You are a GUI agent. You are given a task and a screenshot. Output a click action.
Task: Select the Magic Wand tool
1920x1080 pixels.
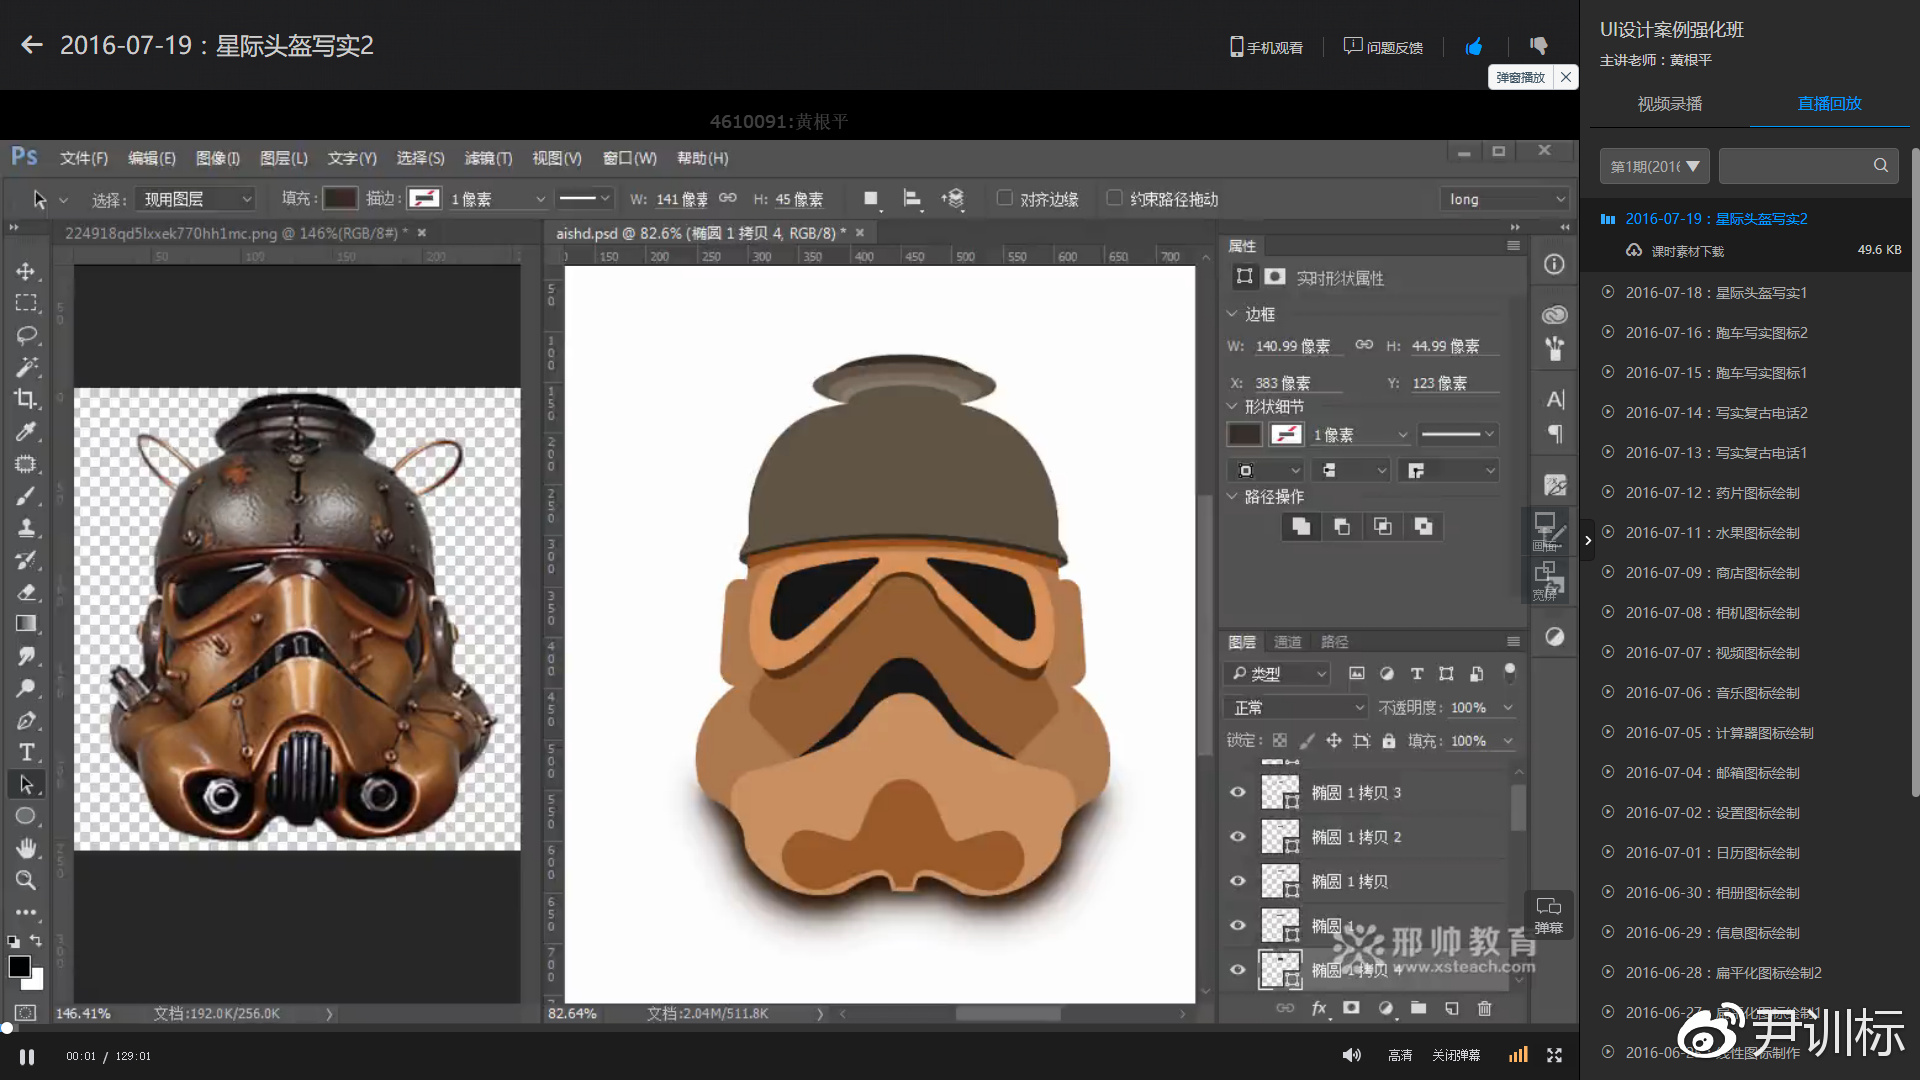[x=26, y=367]
